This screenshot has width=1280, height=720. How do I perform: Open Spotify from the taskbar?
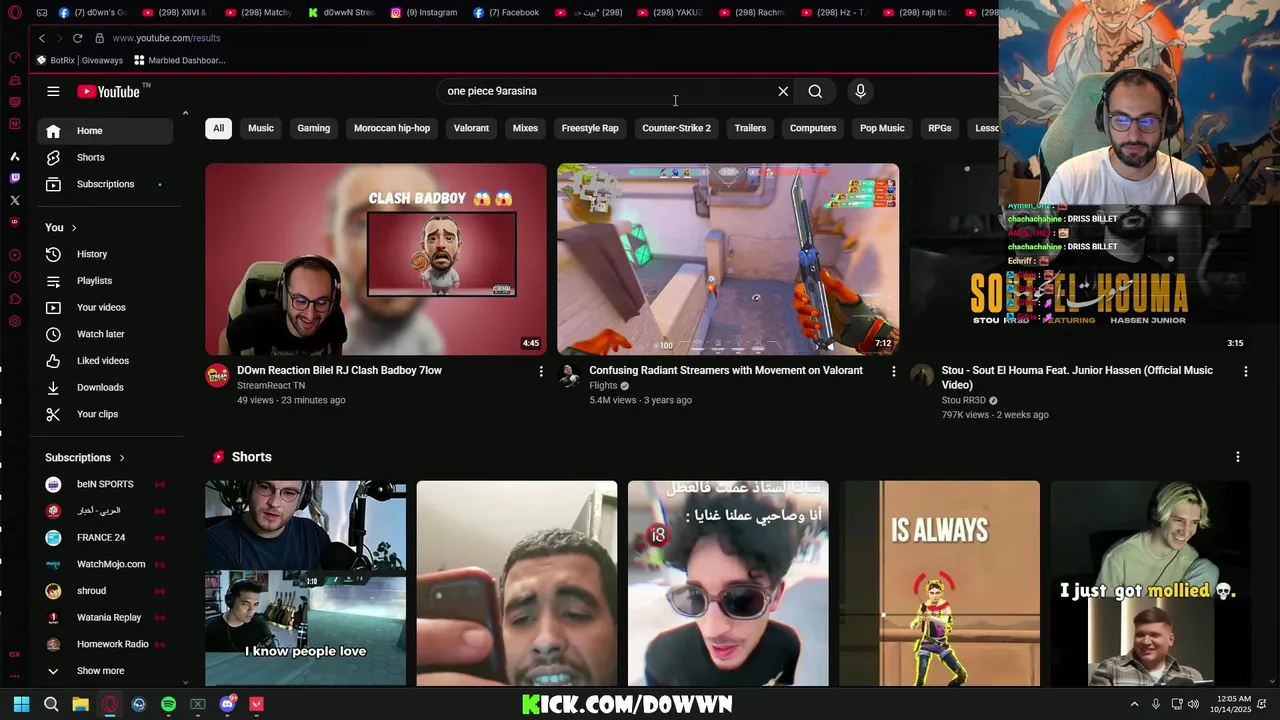tap(168, 704)
